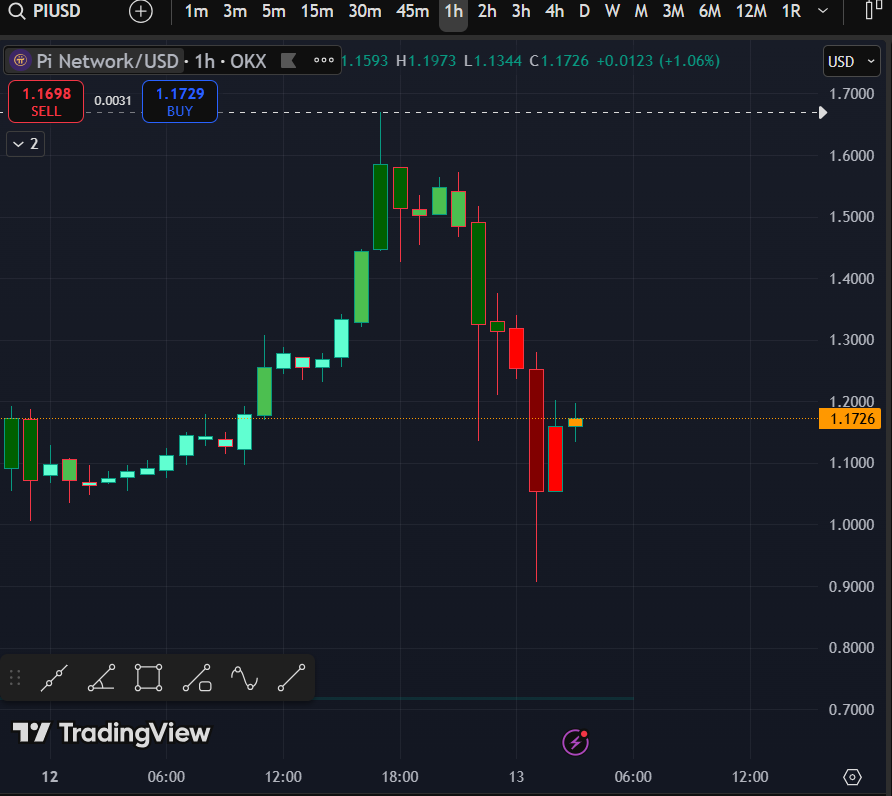Select the 3M interval
This screenshot has width=892, height=796.
pos(673,11)
